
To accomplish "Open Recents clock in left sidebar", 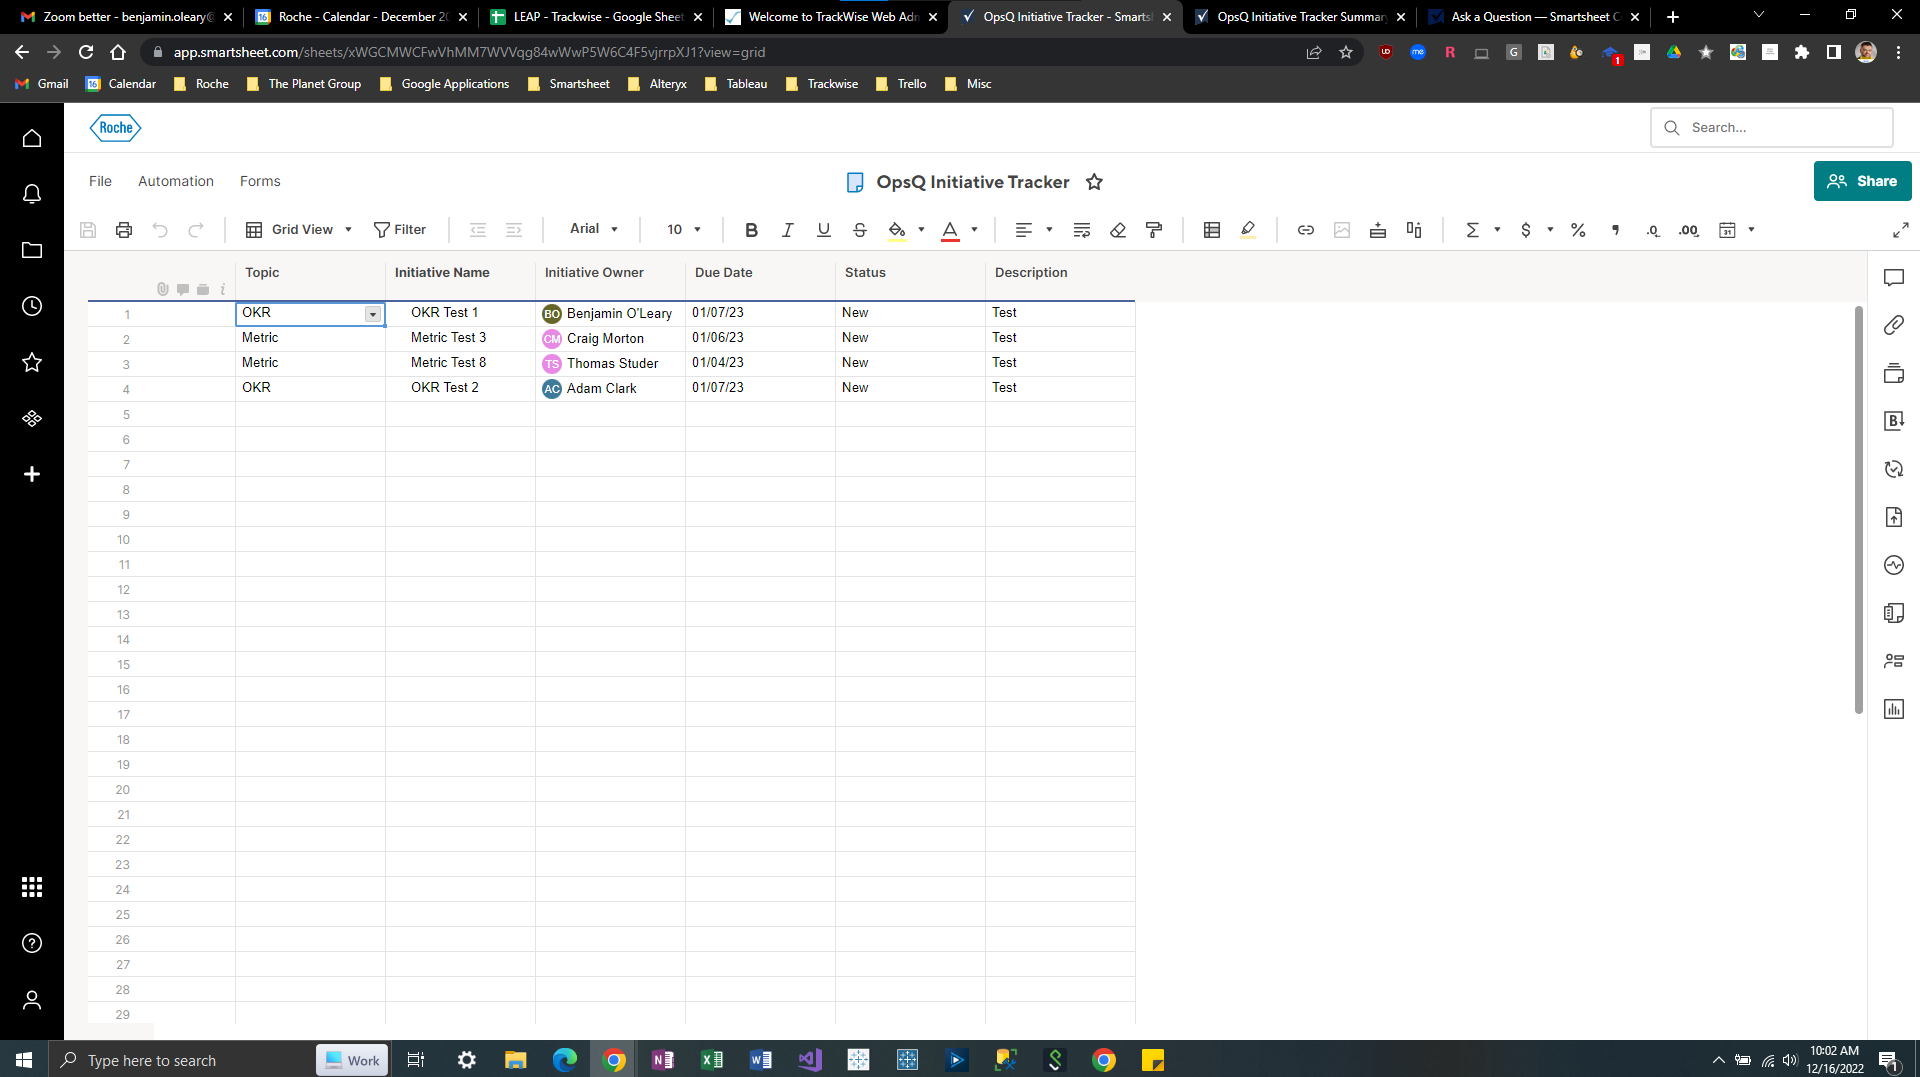I will coord(32,306).
